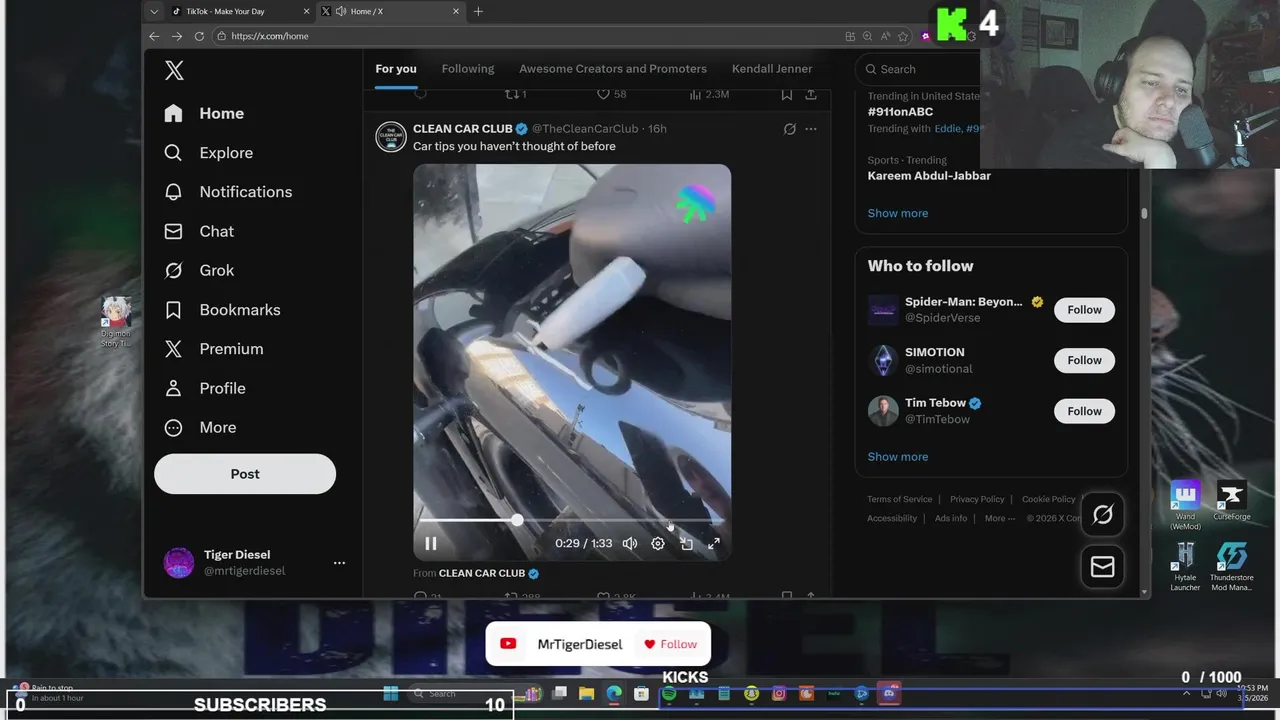
Task: Click 'From CLEAN CAR CLUB' source link
Action: pos(482,573)
